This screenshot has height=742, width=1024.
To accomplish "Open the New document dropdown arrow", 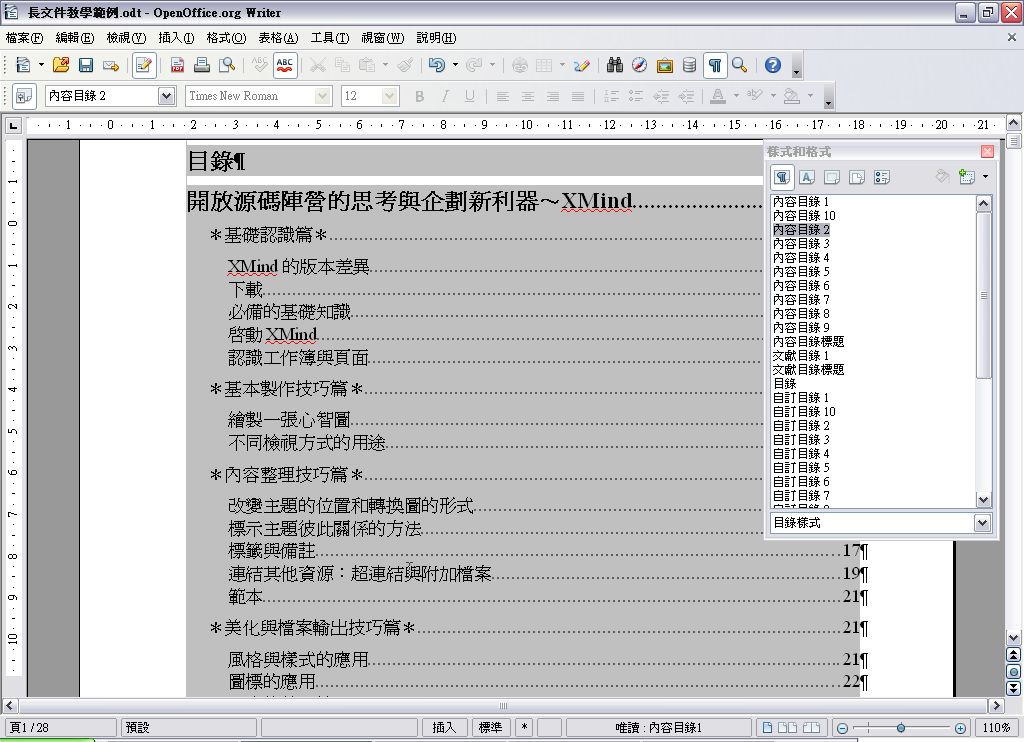I will tap(40, 65).
